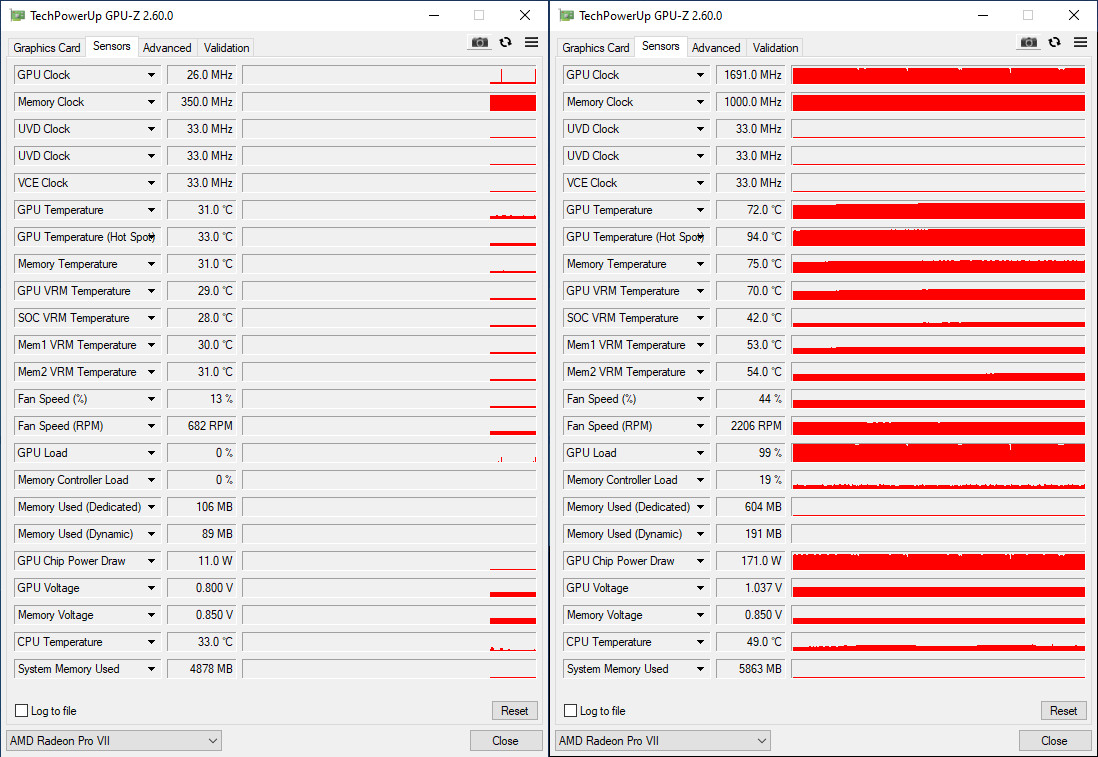Image resolution: width=1098 pixels, height=757 pixels.
Task: Click 604 MB dedicated memory value in right window
Action: pos(749,507)
